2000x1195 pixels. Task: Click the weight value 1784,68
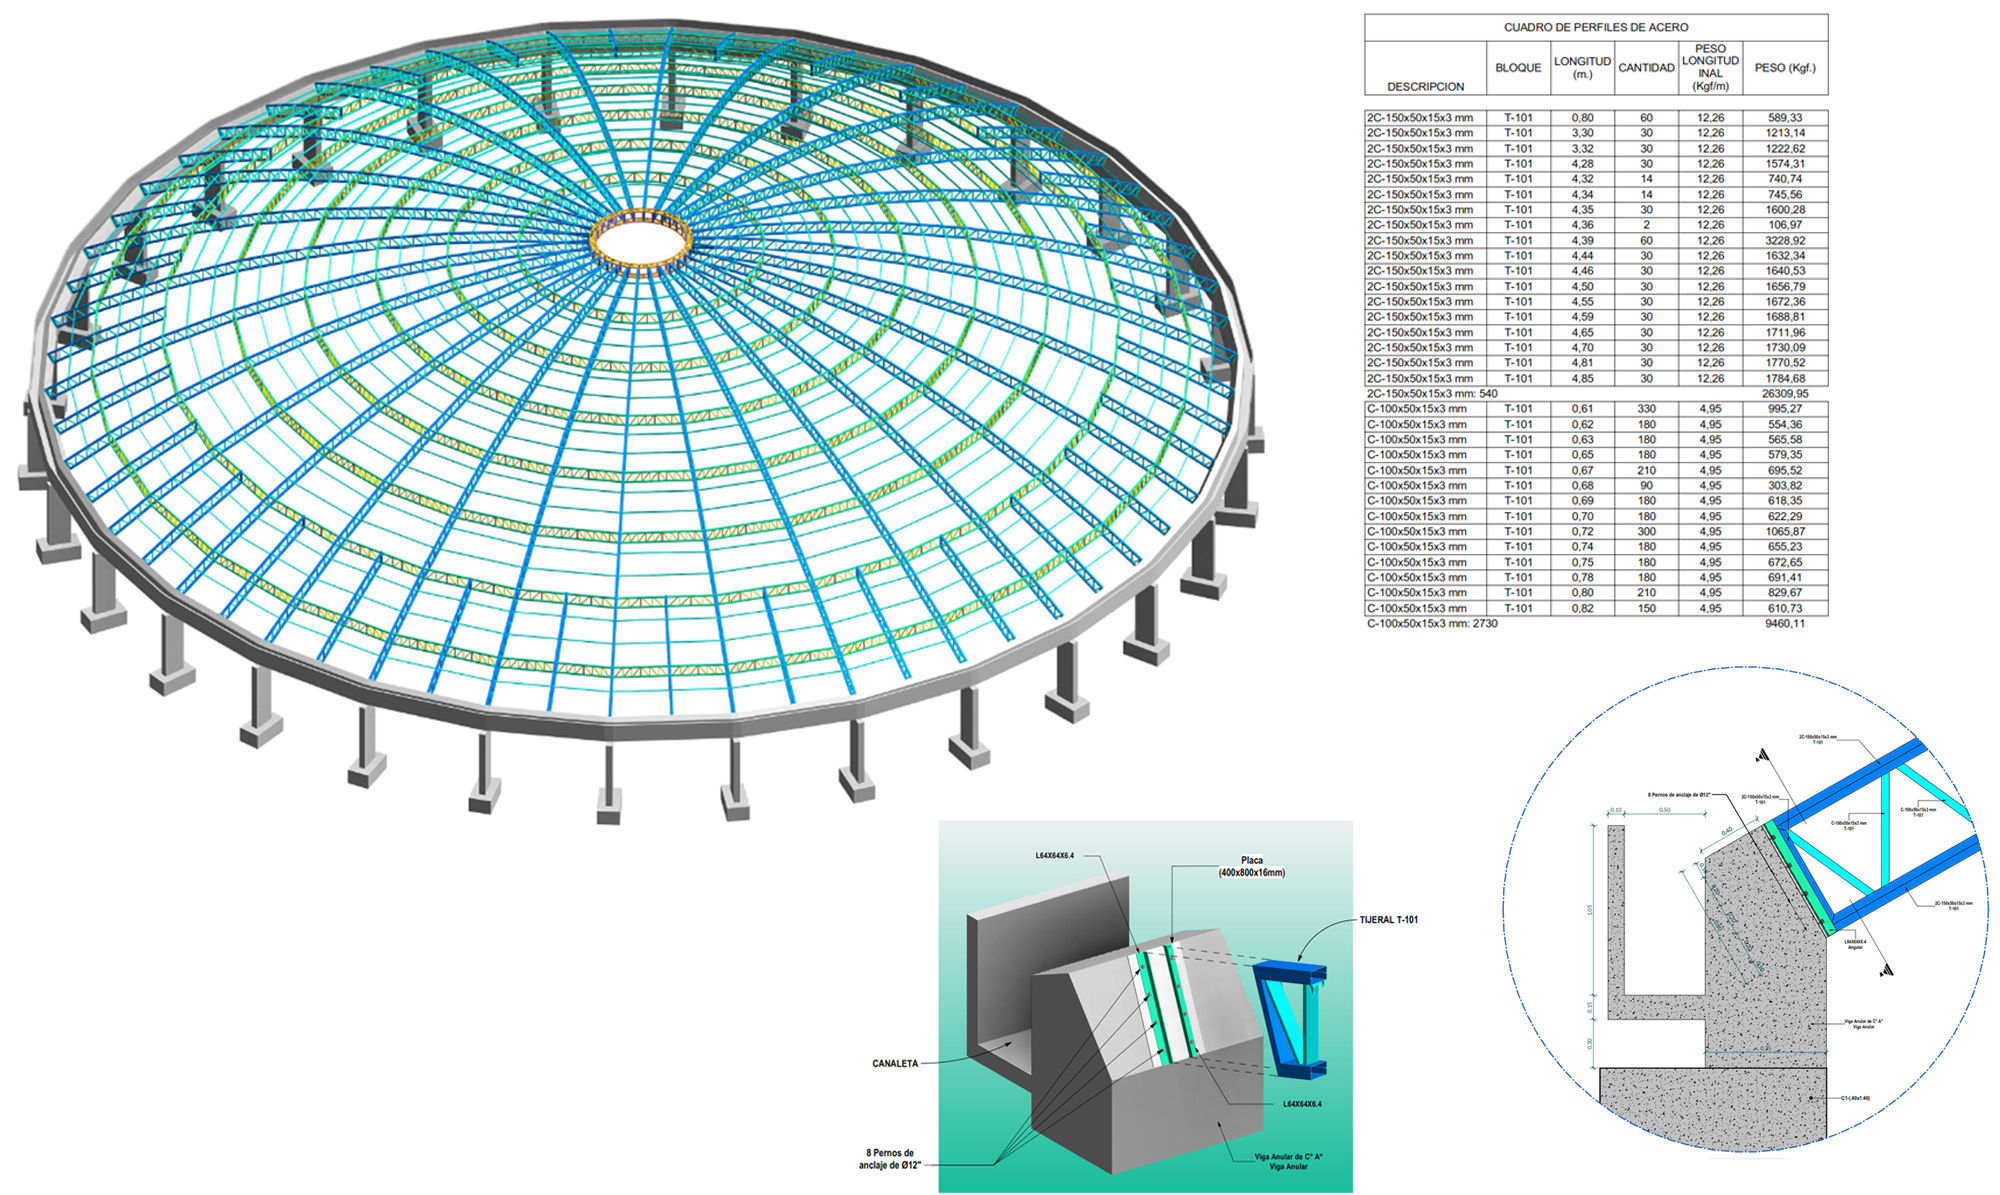[1785, 379]
